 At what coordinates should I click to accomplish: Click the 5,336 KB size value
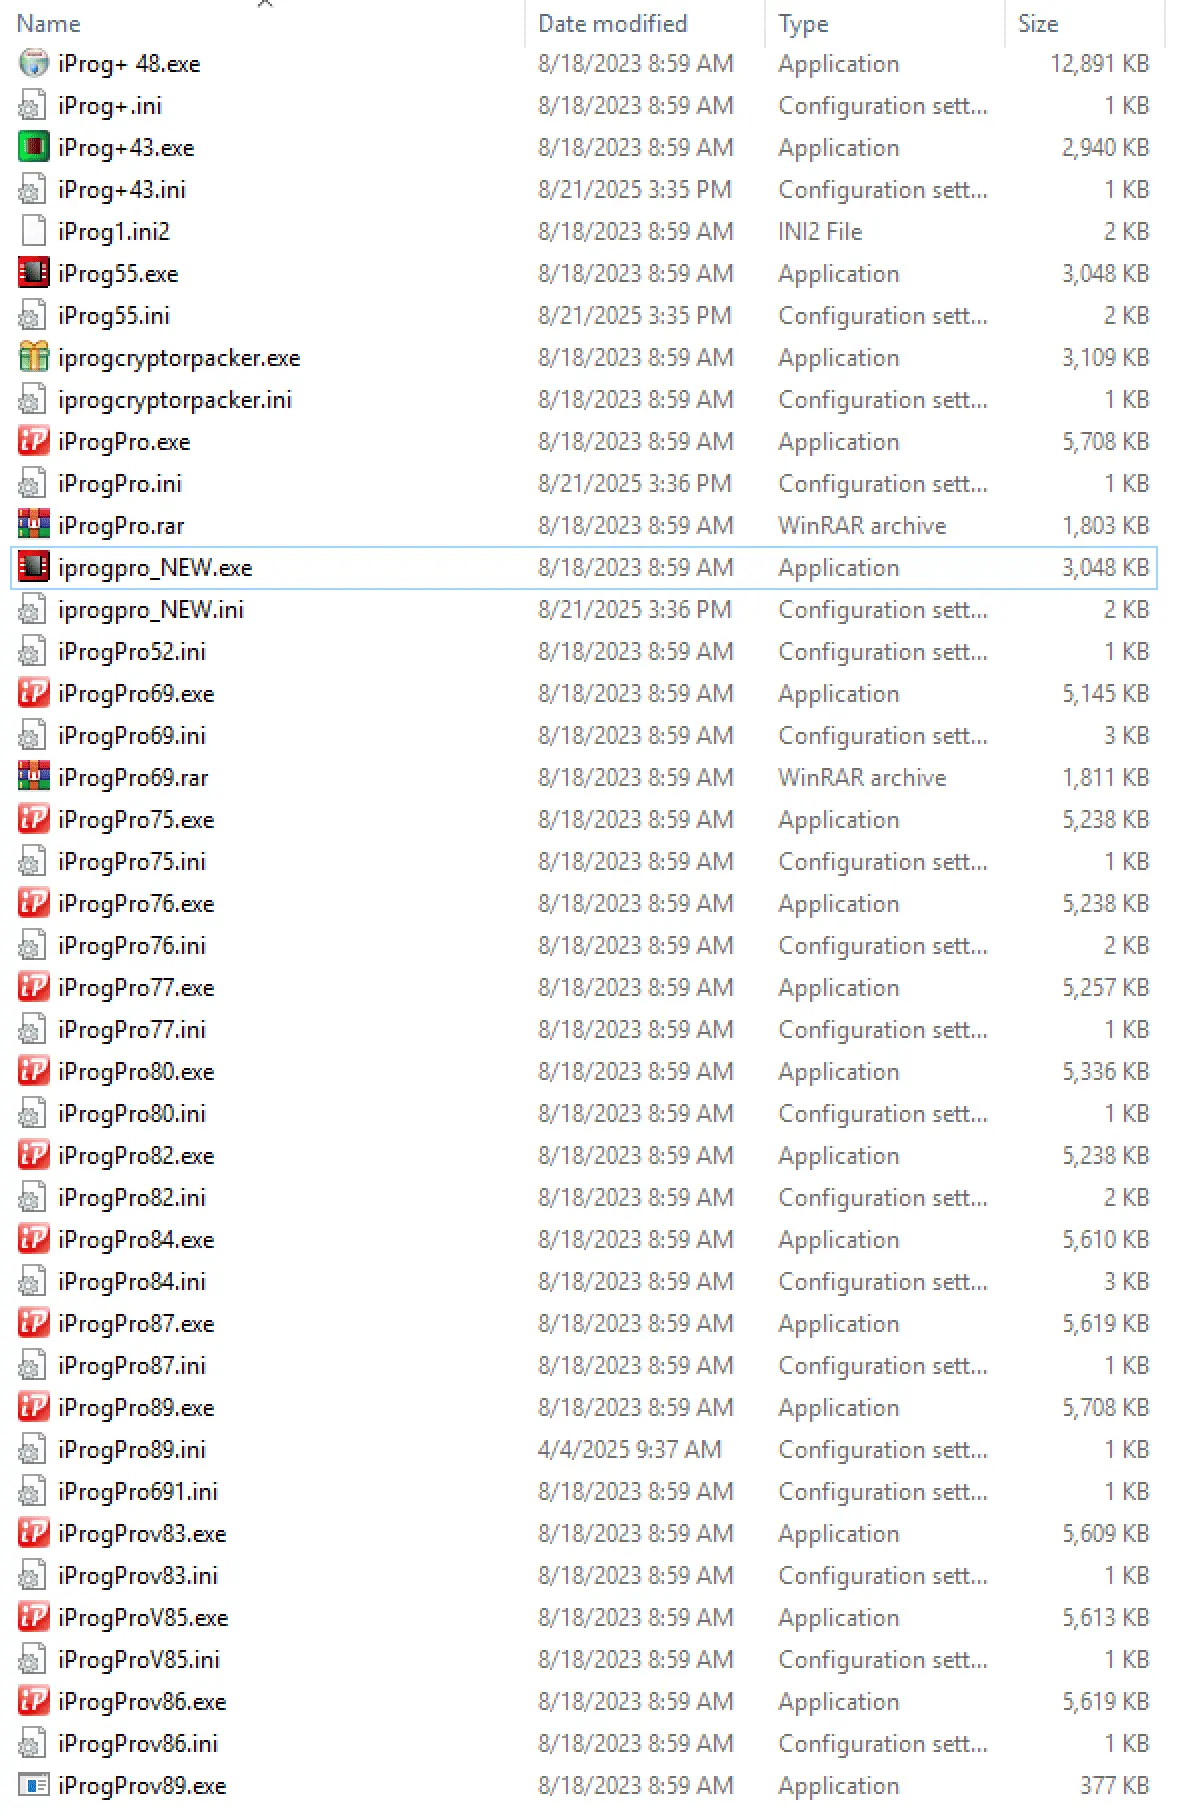1105,1072
